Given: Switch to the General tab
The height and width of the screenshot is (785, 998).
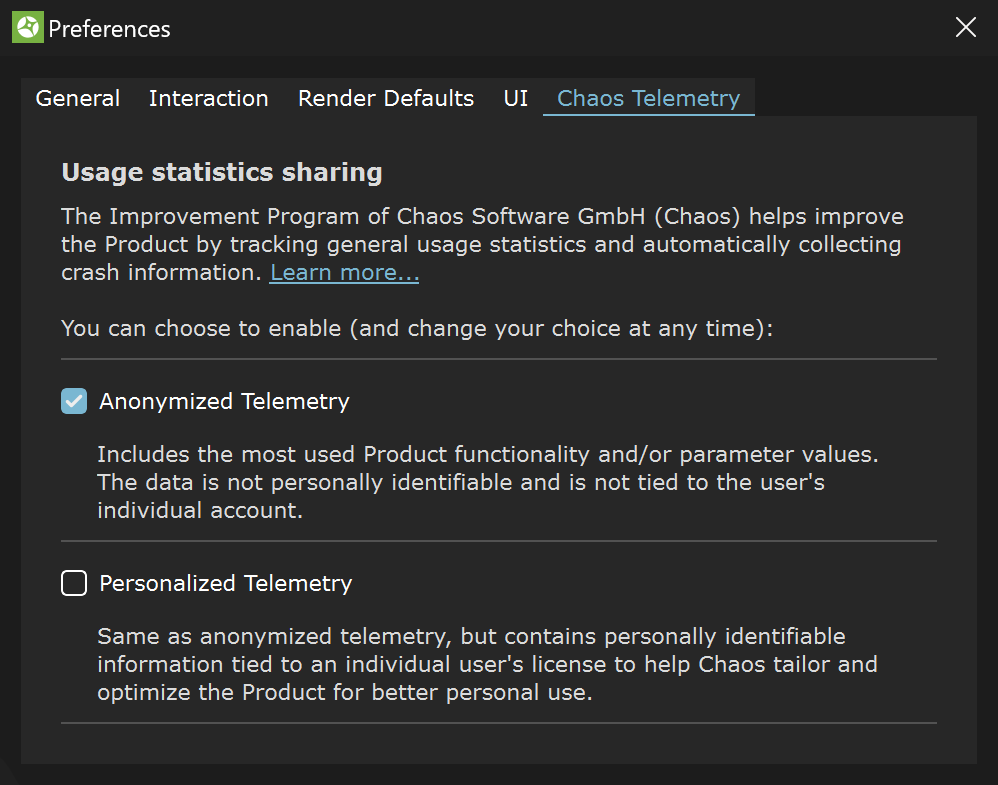Looking at the screenshot, I should pos(78,98).
